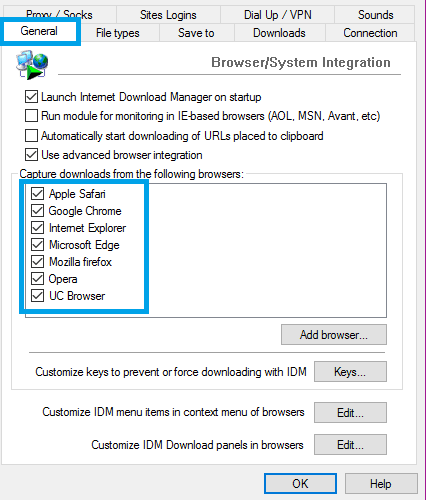Uncheck the Opera browser checkbox

coord(37,279)
